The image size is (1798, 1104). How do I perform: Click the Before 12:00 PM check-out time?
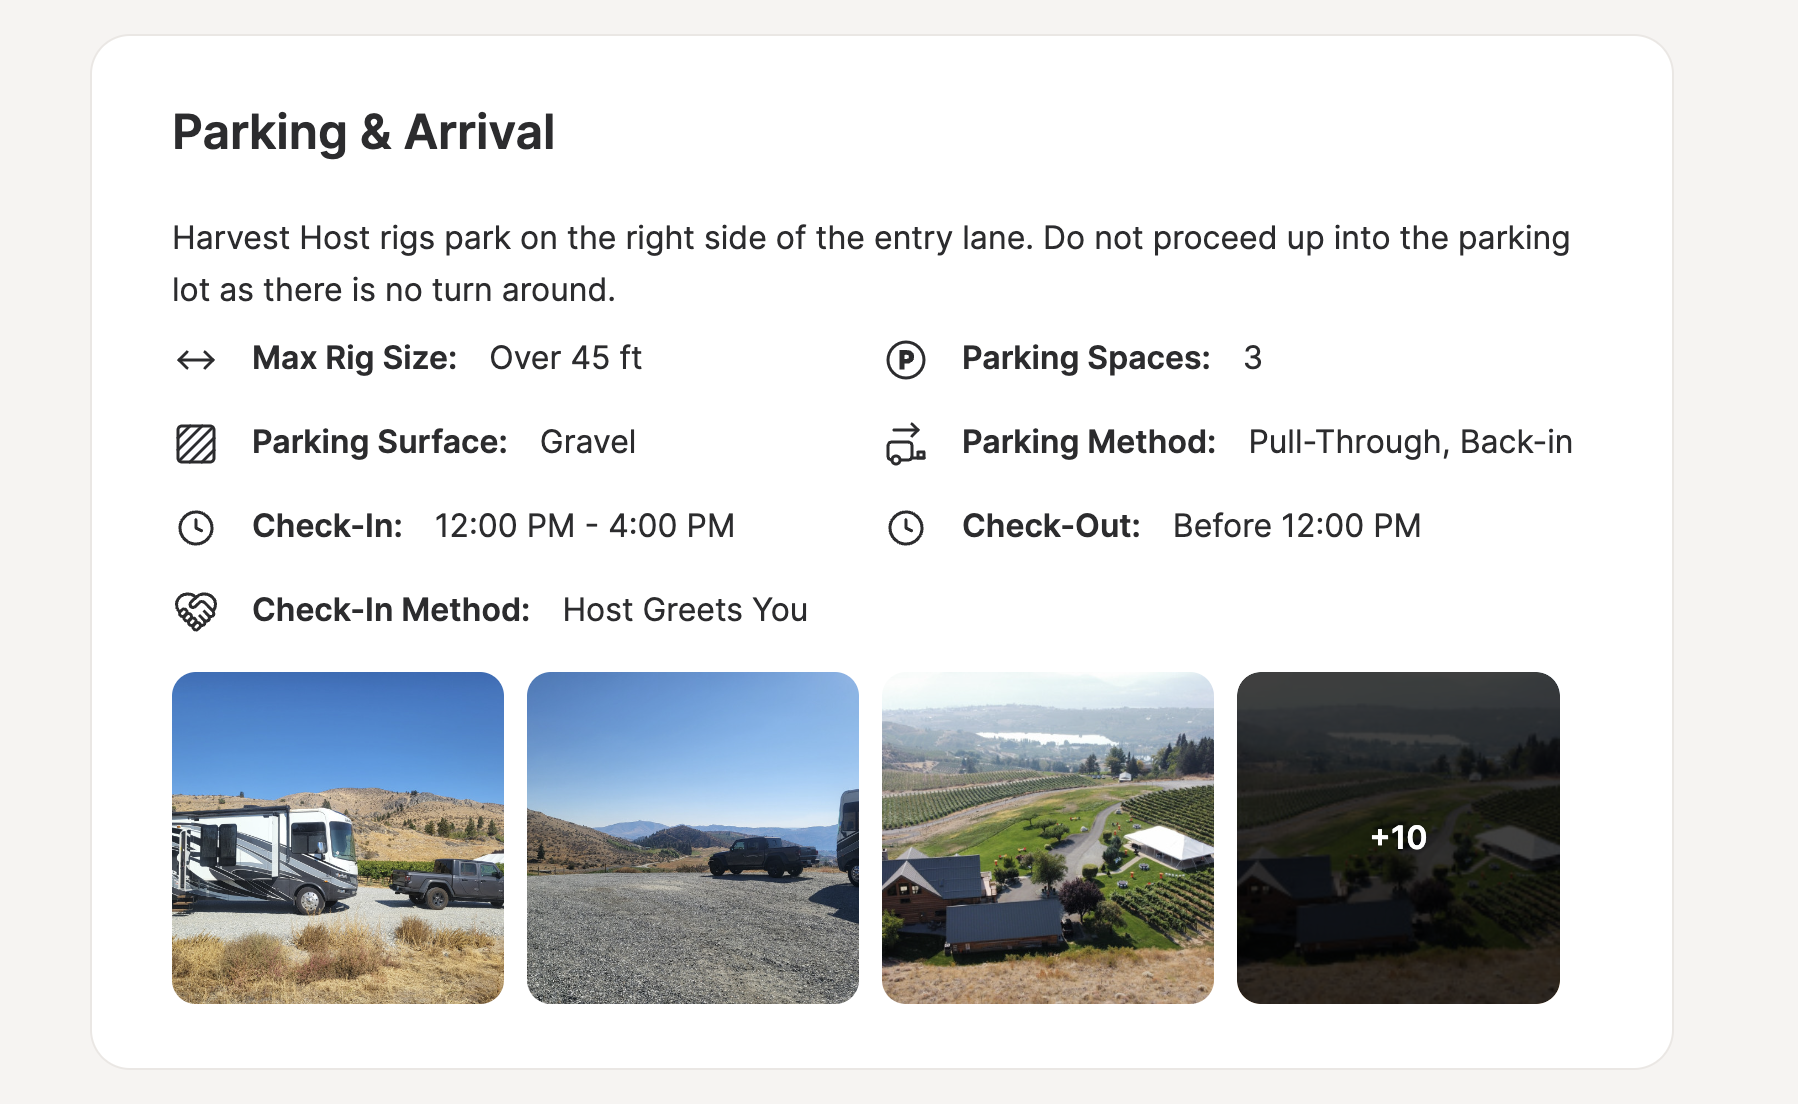1297,526
